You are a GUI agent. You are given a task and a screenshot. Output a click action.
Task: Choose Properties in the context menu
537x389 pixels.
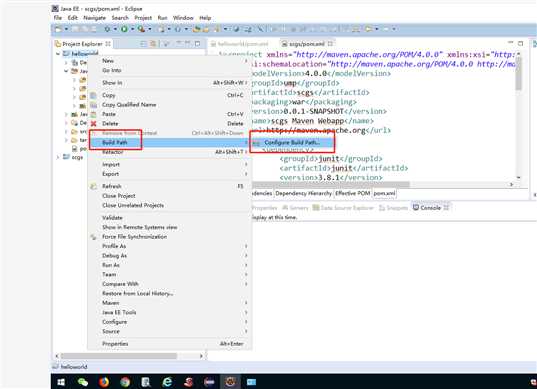click(x=169, y=343)
